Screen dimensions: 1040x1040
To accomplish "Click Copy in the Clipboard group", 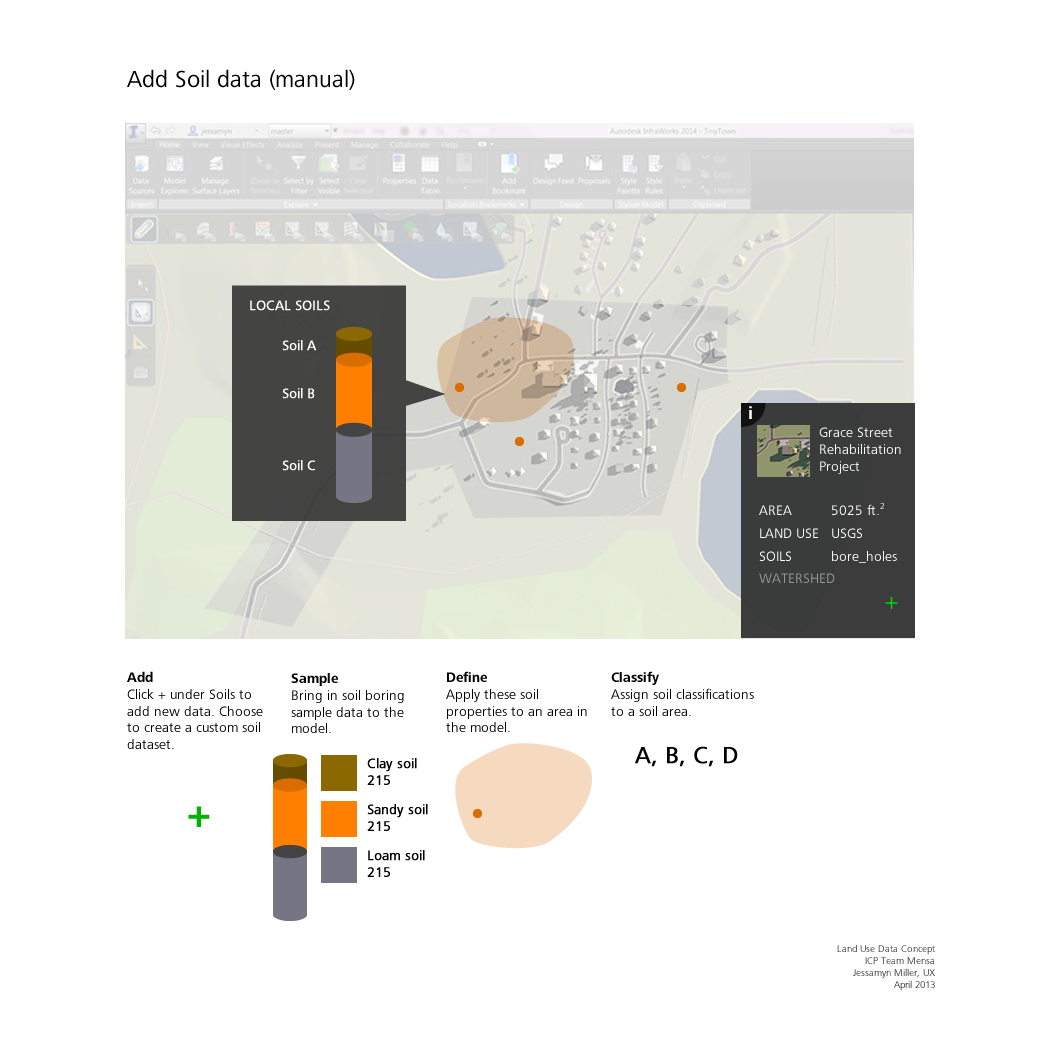I will pyautogui.click(x=716, y=175).
